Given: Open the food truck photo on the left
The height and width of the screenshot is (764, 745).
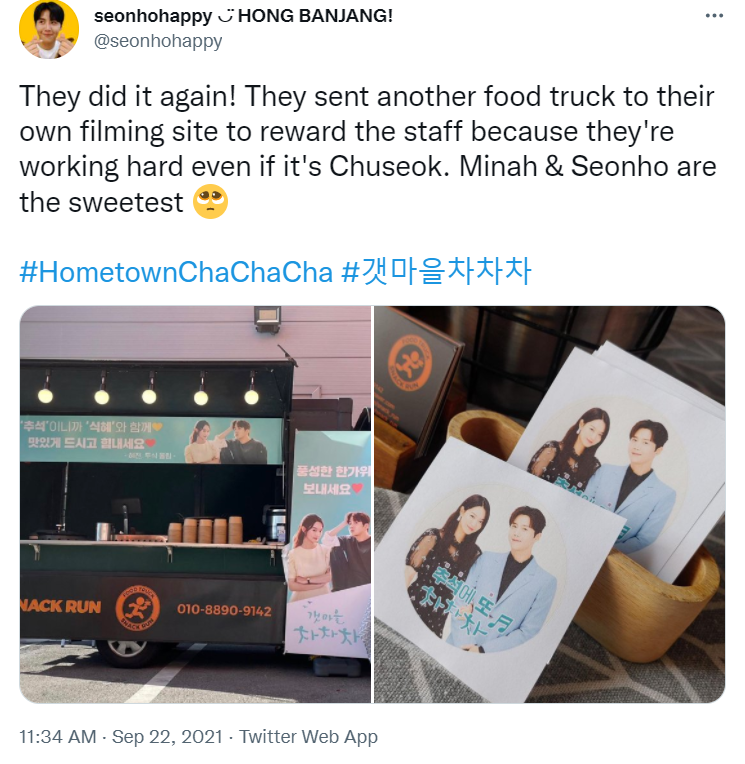Looking at the screenshot, I should click(195, 504).
